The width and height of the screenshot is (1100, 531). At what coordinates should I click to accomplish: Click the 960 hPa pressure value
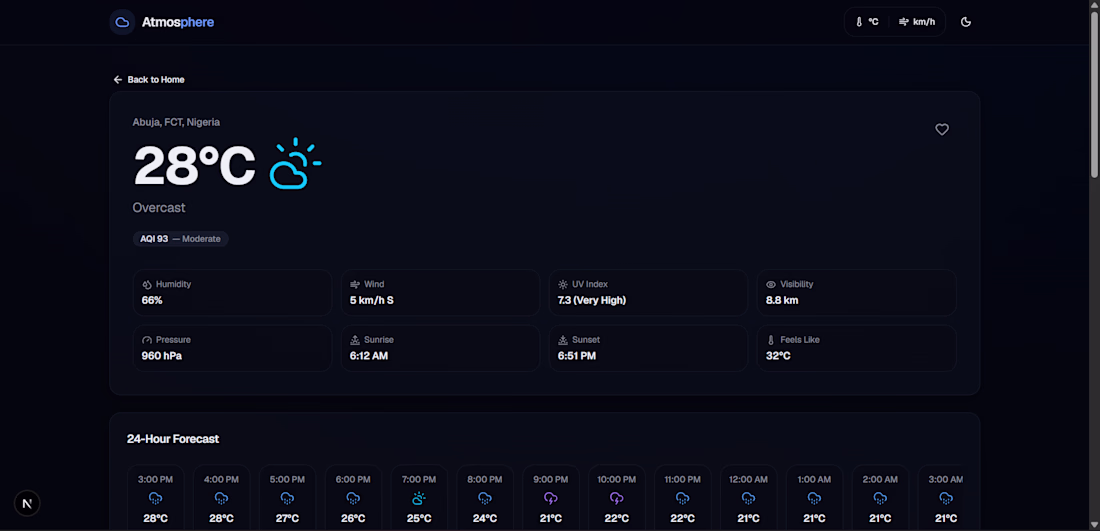click(x=162, y=356)
